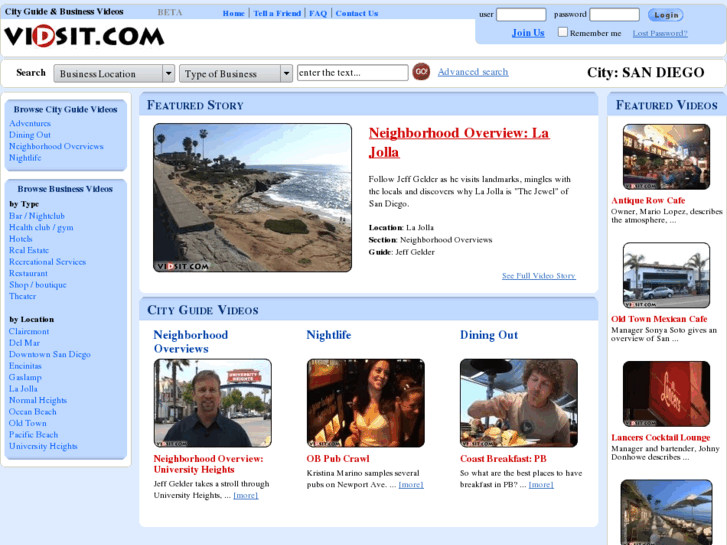Choose Normal Heights location
This screenshot has height=545, width=727.
click(38, 400)
